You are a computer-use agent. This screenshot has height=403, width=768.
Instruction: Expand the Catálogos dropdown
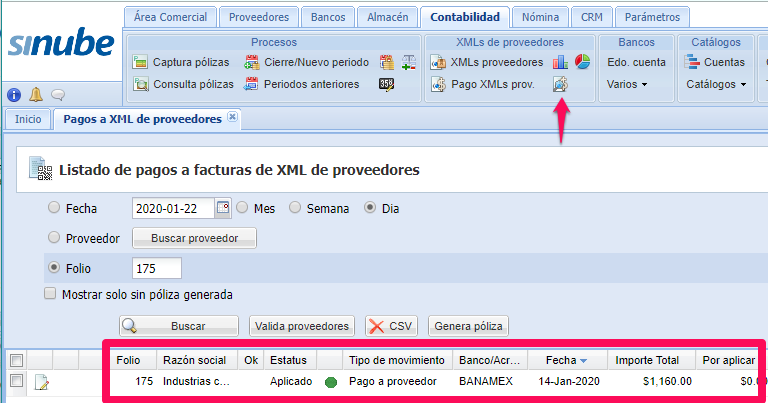[x=716, y=84]
